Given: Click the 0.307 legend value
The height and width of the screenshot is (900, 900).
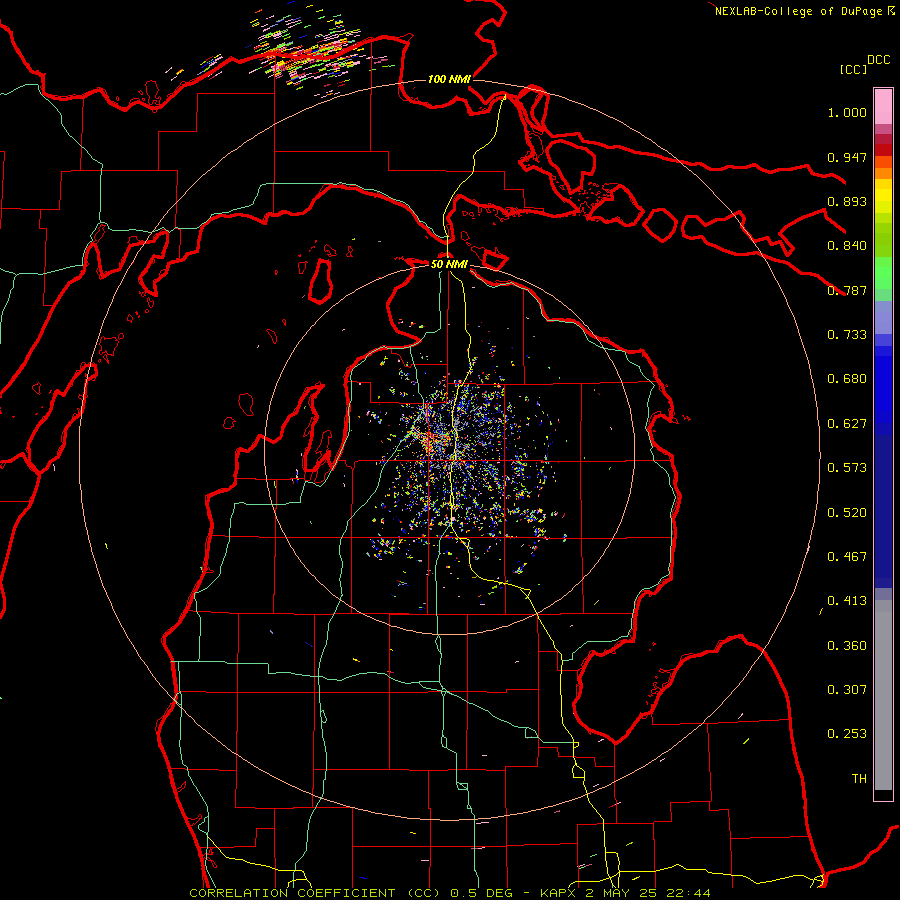Looking at the screenshot, I should [x=847, y=690].
